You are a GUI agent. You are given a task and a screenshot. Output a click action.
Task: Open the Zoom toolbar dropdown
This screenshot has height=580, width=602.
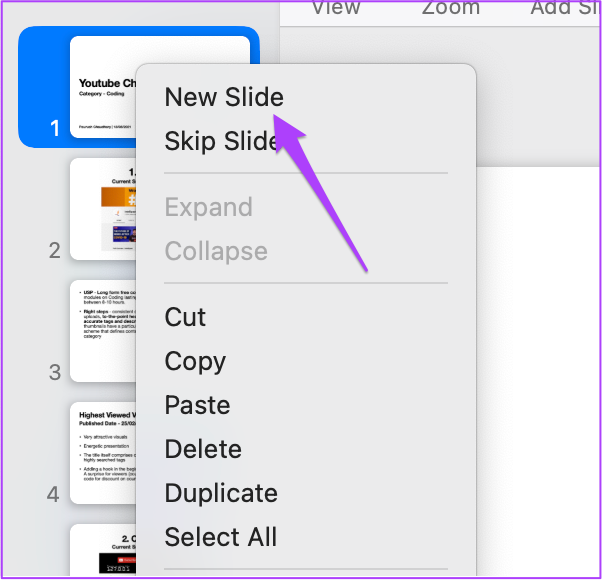[451, 8]
